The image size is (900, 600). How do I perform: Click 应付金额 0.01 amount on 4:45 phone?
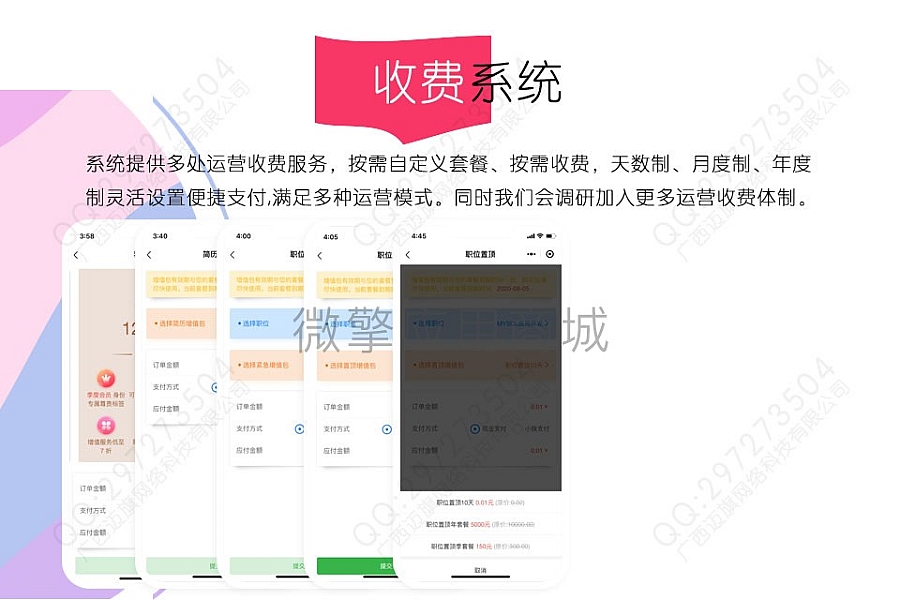[538, 450]
